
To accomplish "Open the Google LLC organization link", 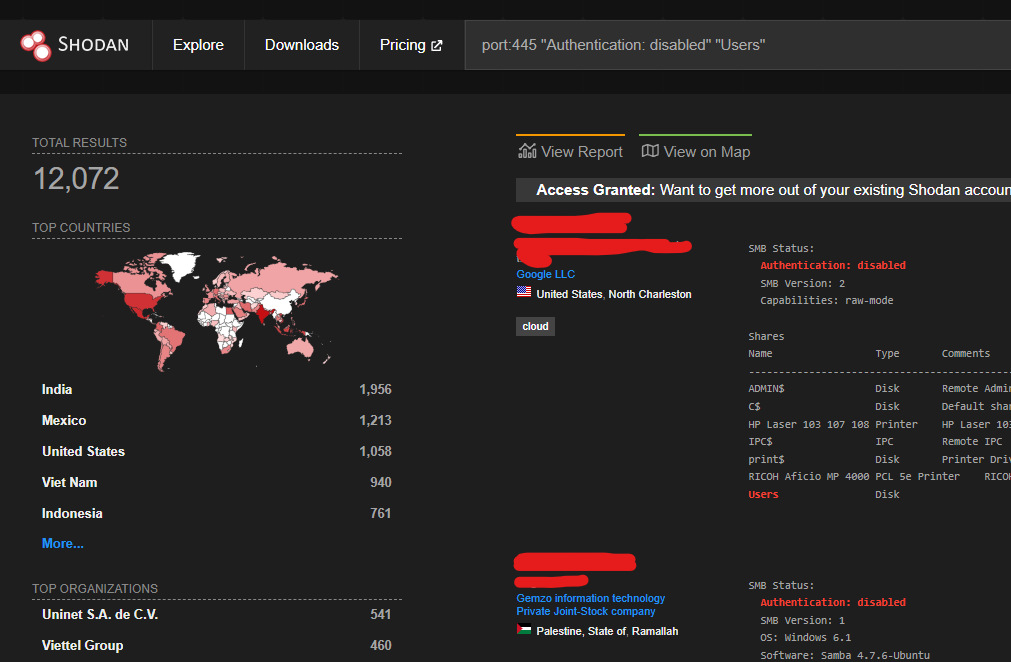I will pyautogui.click(x=545, y=274).
